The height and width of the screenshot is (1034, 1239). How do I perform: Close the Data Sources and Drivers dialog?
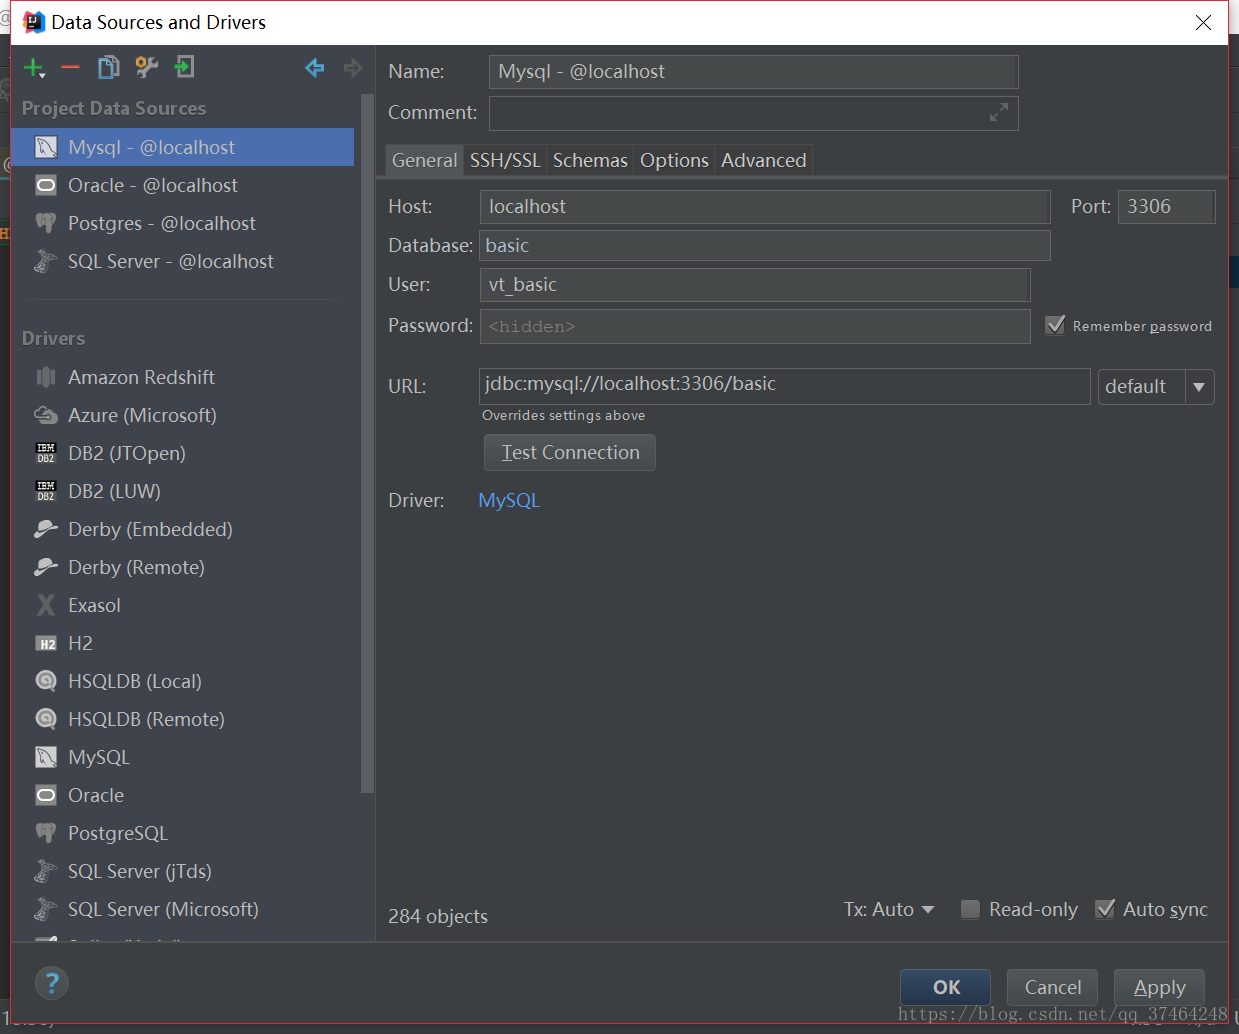[1203, 22]
